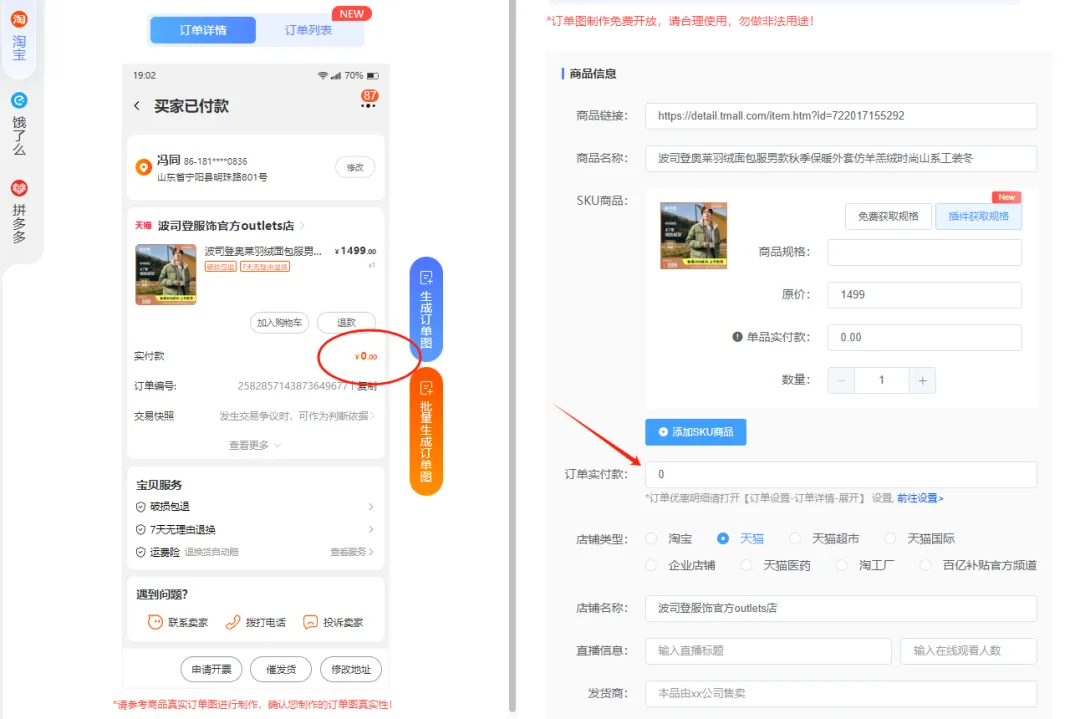Click the quantity value field
The height and width of the screenshot is (719, 1080).
pyautogui.click(x=882, y=380)
